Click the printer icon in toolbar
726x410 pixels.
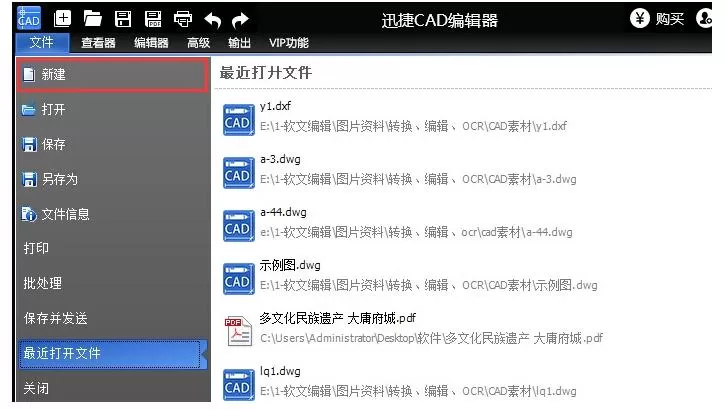click(183, 19)
